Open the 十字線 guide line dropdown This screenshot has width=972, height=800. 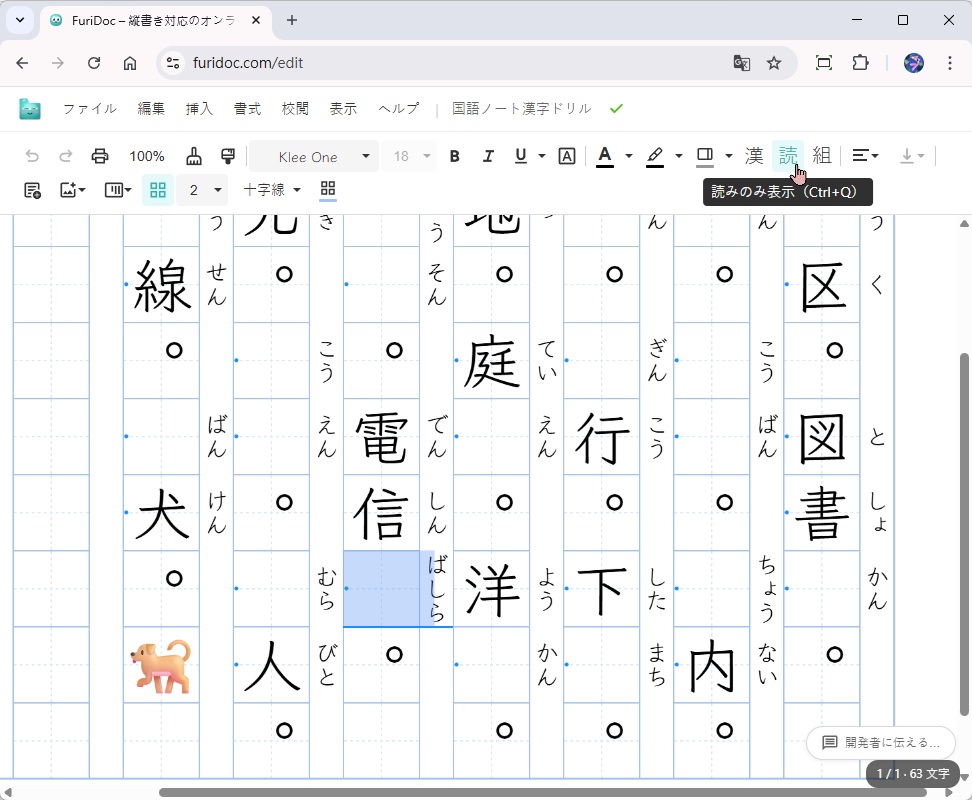click(x=272, y=190)
